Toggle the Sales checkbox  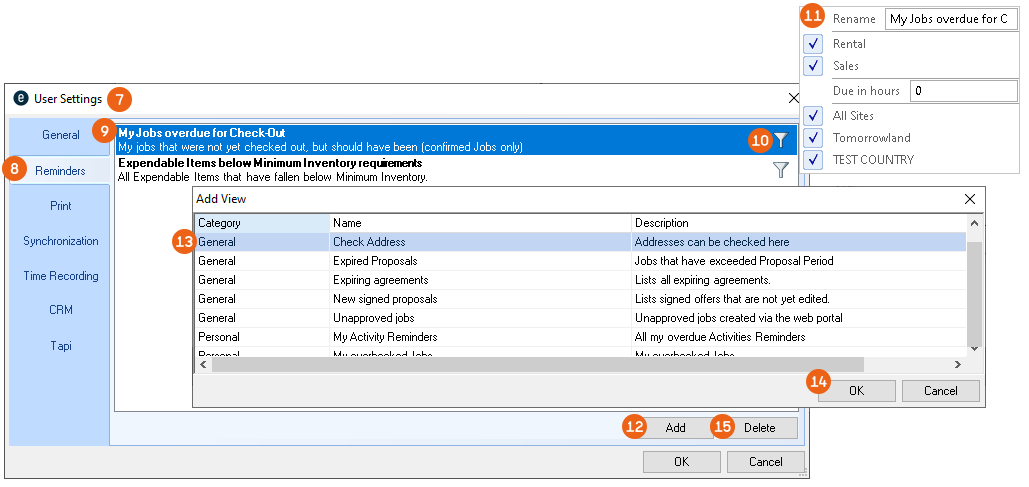coord(813,66)
